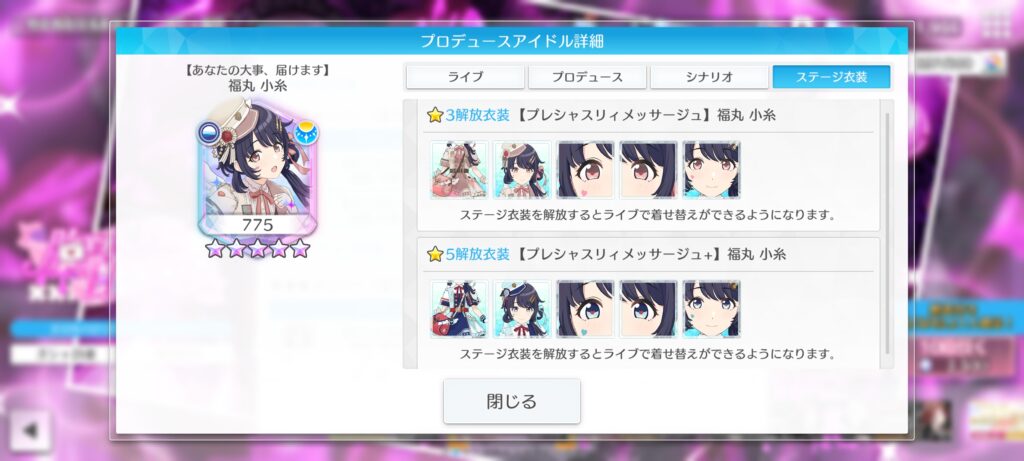1024x461 pixels.
Task: Click the five-star rarity row under card
Action: click(257, 248)
